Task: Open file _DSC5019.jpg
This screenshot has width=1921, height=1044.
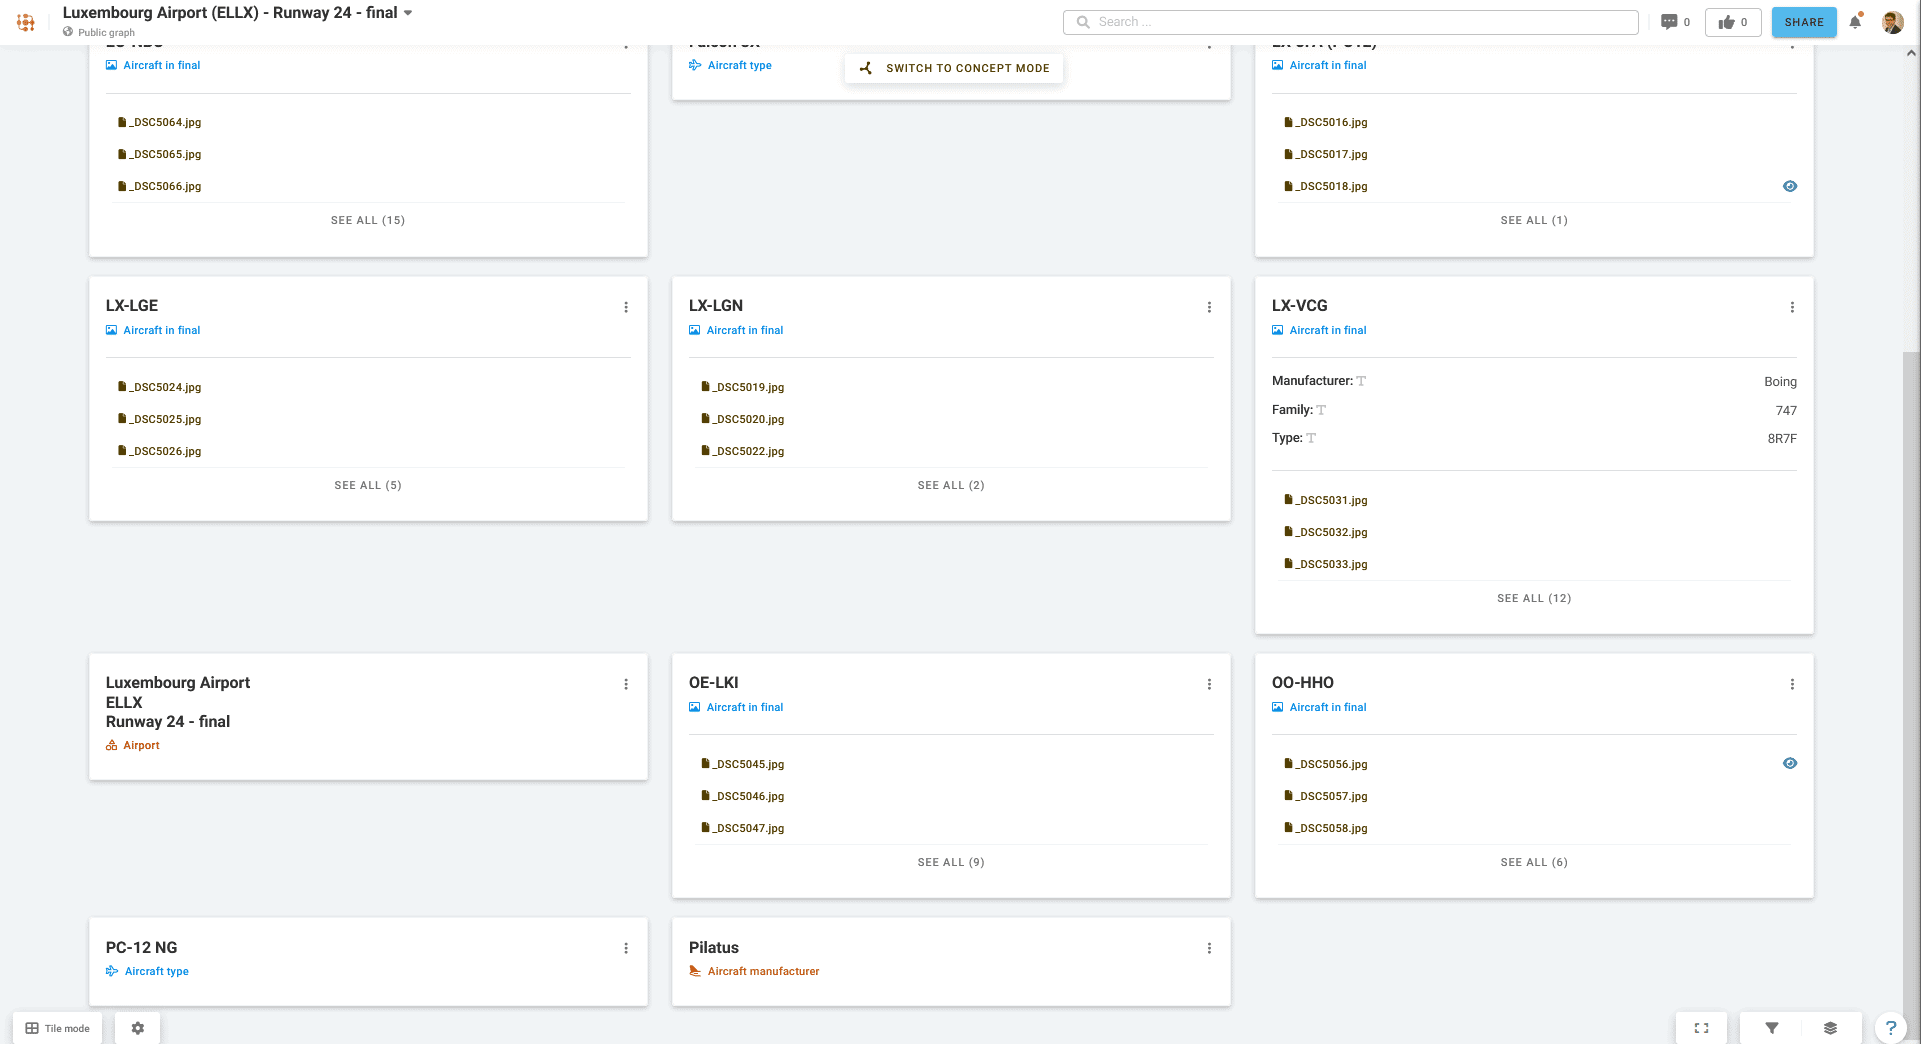Action: 743,387
